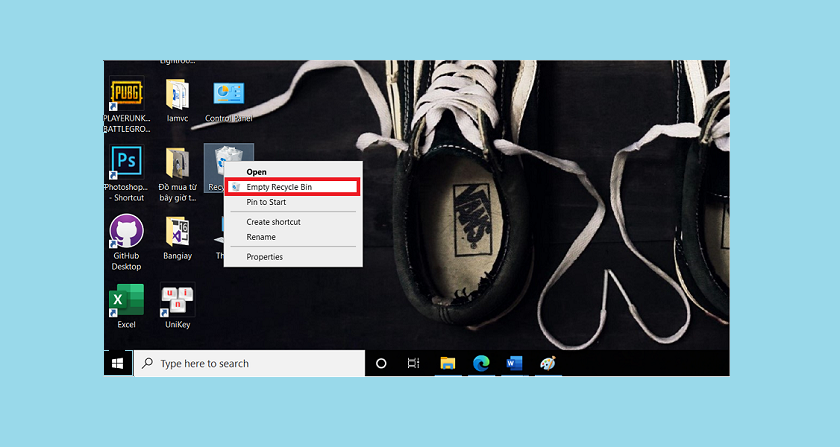Select the lamvc folder icon
840x447 pixels.
coord(177,96)
